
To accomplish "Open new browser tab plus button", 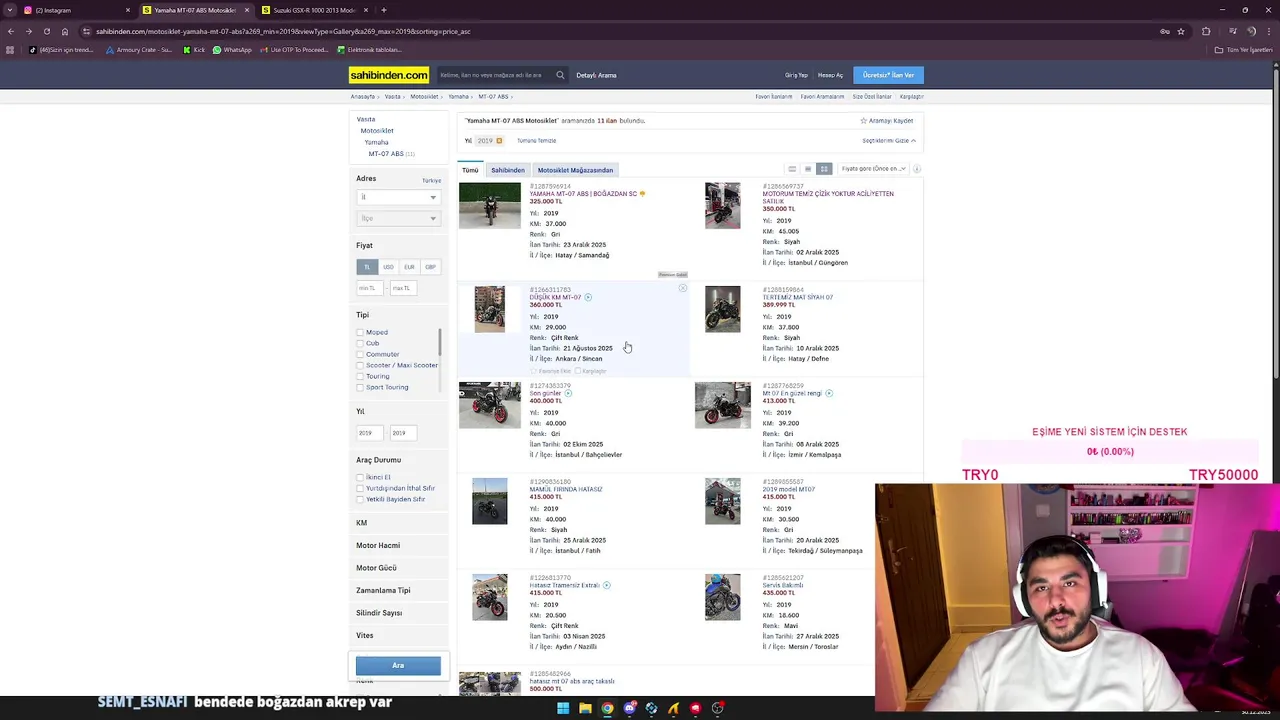I will [x=384, y=10].
